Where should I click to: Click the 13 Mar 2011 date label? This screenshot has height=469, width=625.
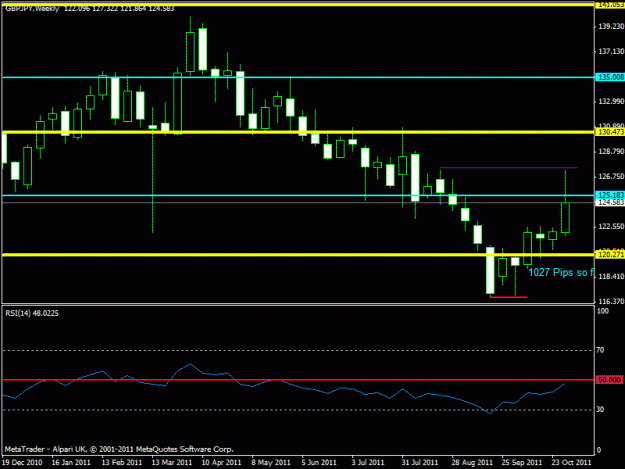(x=172, y=462)
